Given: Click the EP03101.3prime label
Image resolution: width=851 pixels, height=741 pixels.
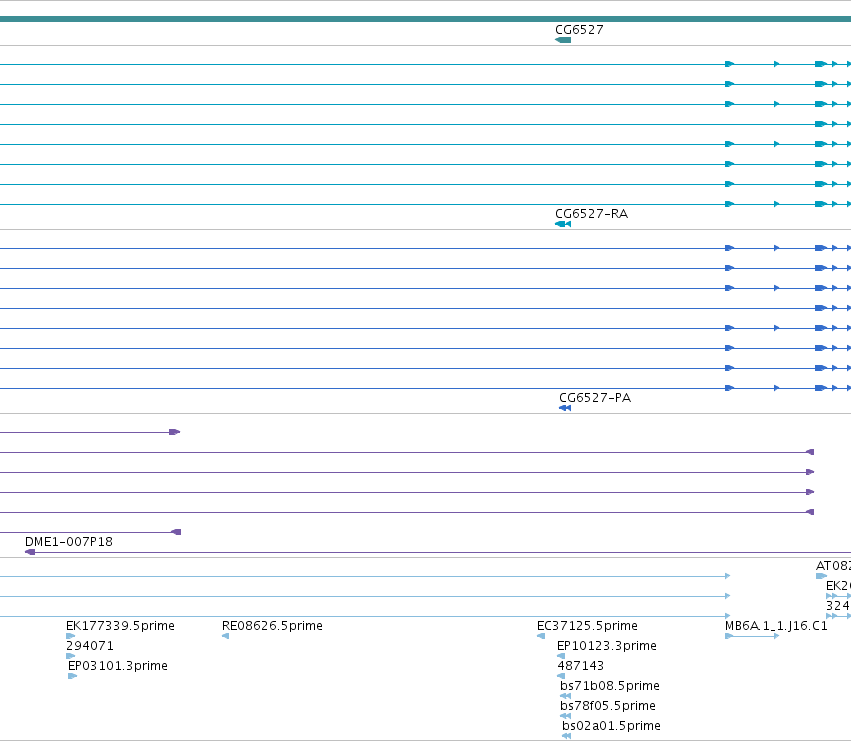Looking at the screenshot, I should coord(118,666).
